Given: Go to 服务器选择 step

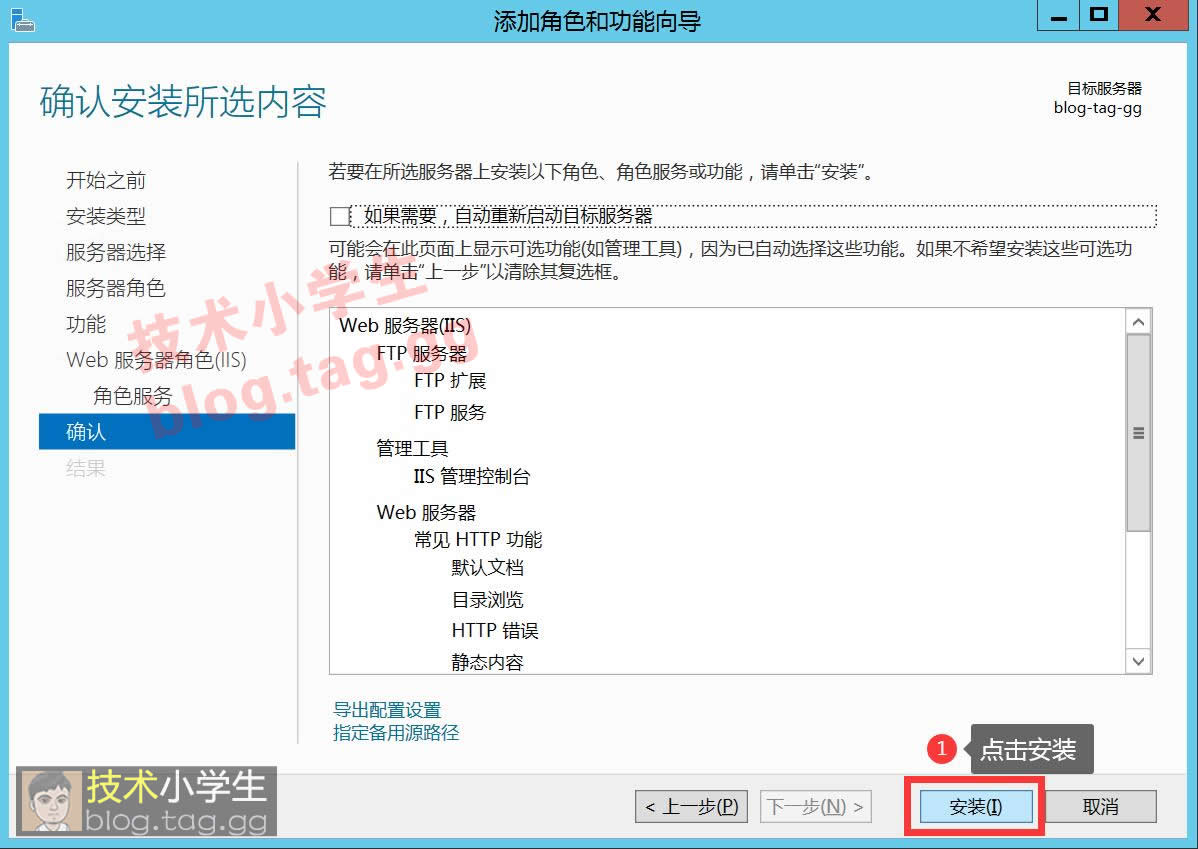Looking at the screenshot, I should coord(116,252).
